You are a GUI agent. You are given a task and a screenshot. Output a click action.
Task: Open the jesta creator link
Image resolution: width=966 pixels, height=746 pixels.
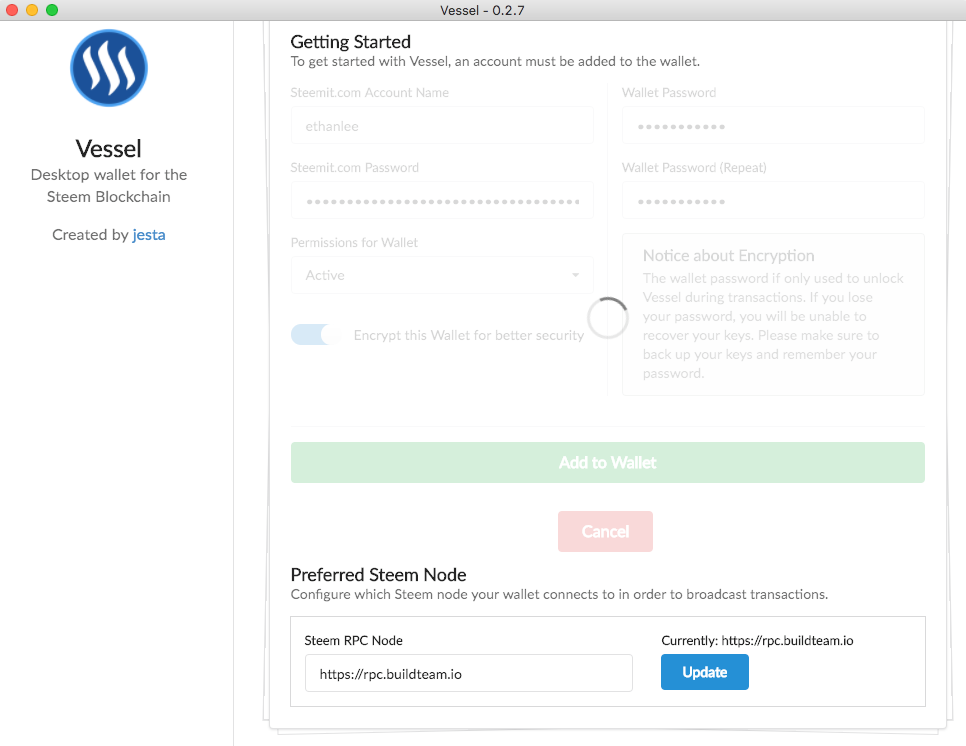point(148,235)
